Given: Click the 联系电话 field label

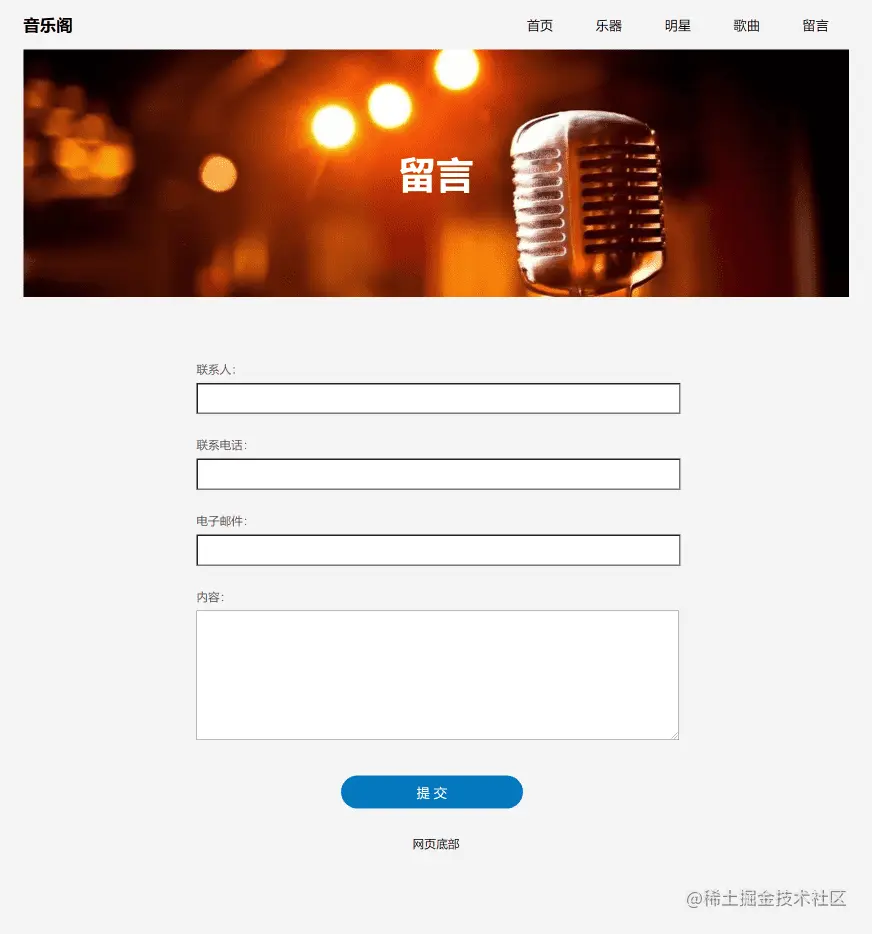Looking at the screenshot, I should point(222,446).
